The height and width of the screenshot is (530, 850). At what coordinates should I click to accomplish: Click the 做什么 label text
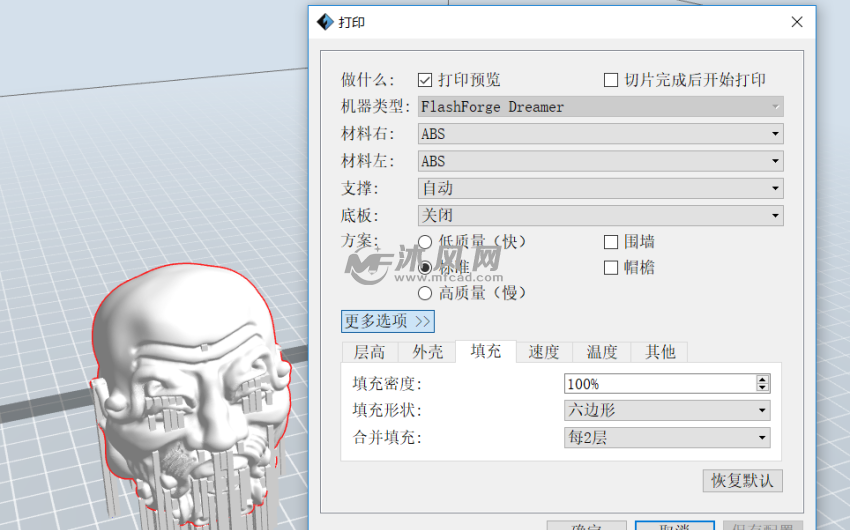click(367, 80)
